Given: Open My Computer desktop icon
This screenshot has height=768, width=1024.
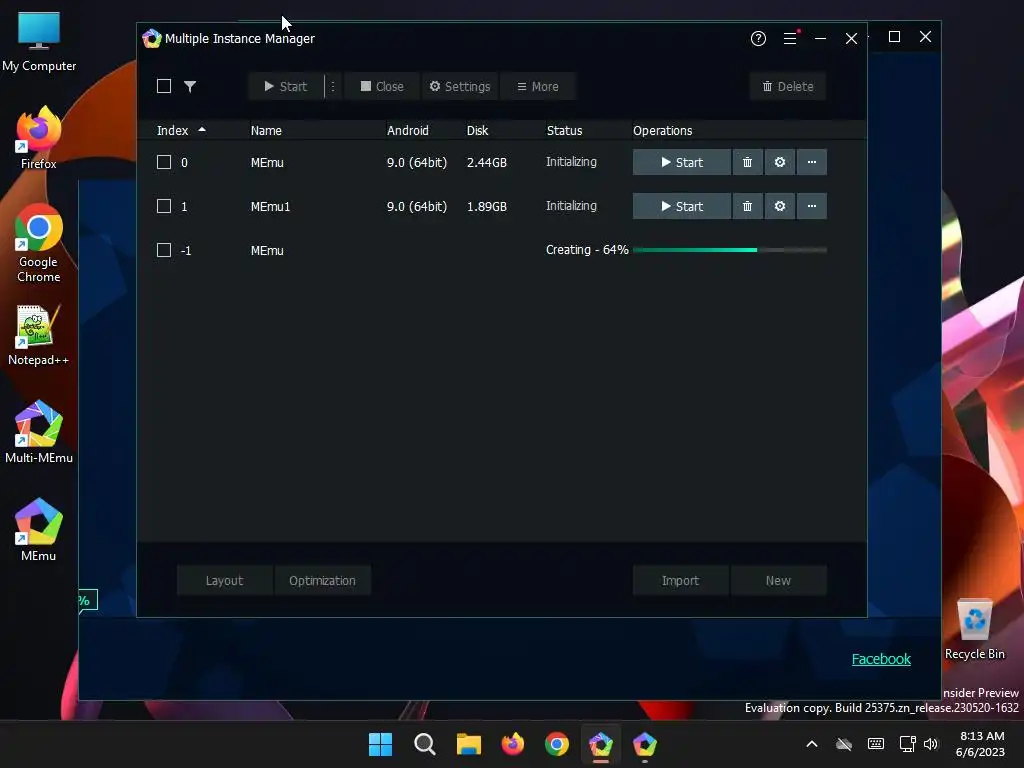Looking at the screenshot, I should (39, 41).
